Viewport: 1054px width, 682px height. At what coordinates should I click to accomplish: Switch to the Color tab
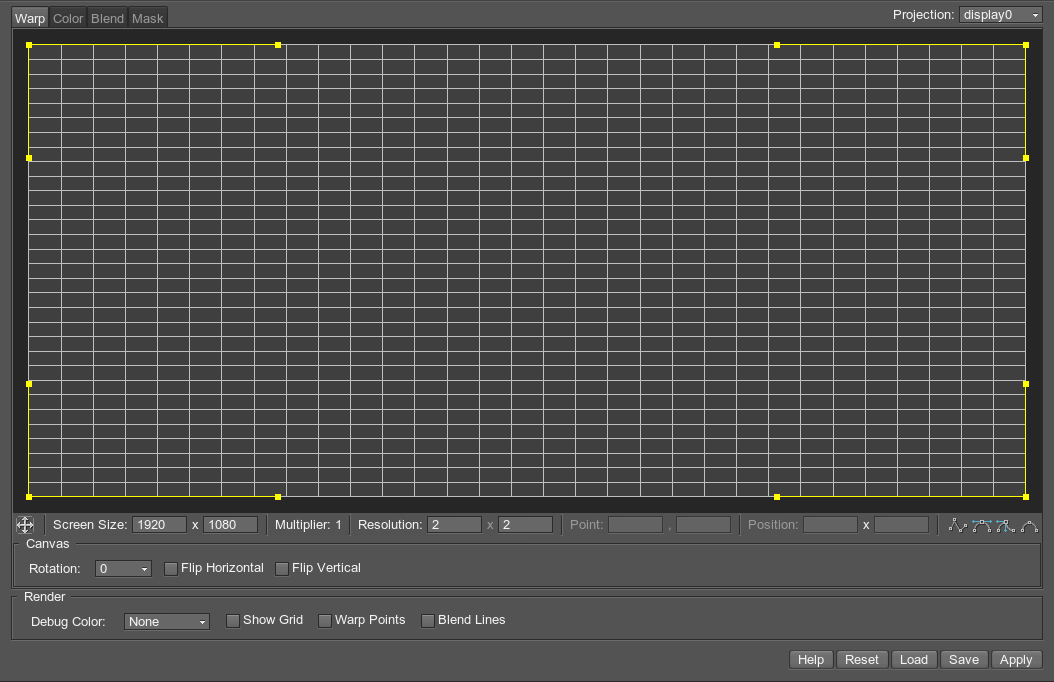68,18
